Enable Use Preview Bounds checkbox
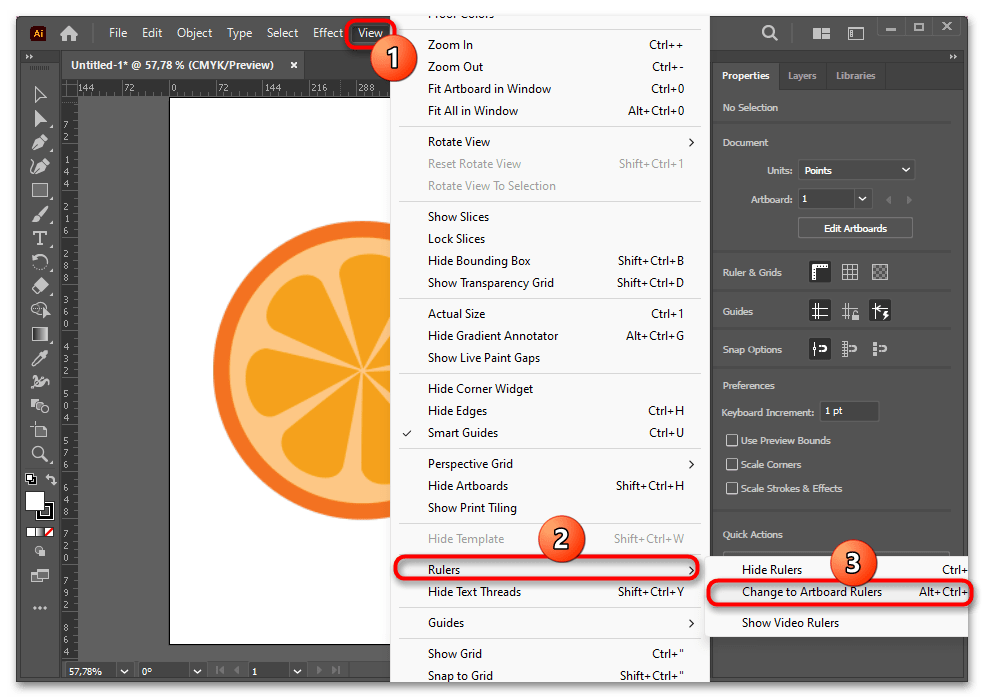 click(732, 440)
